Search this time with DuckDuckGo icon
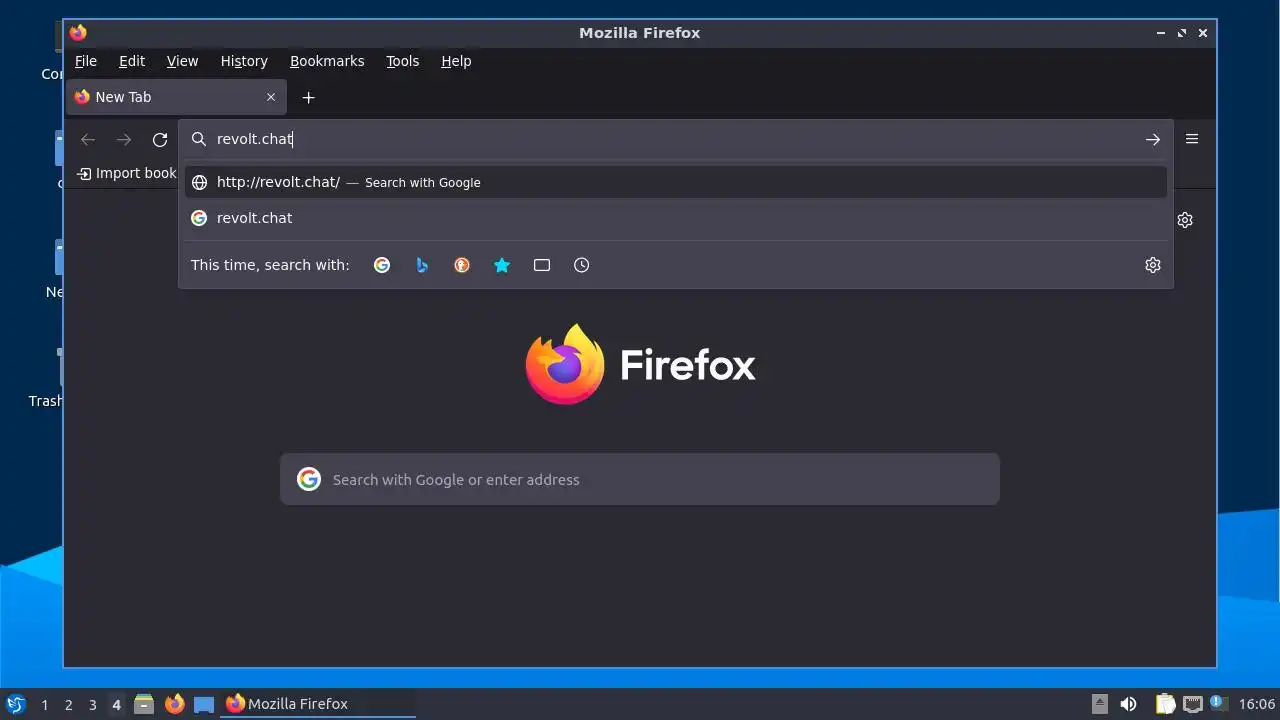 [462, 265]
